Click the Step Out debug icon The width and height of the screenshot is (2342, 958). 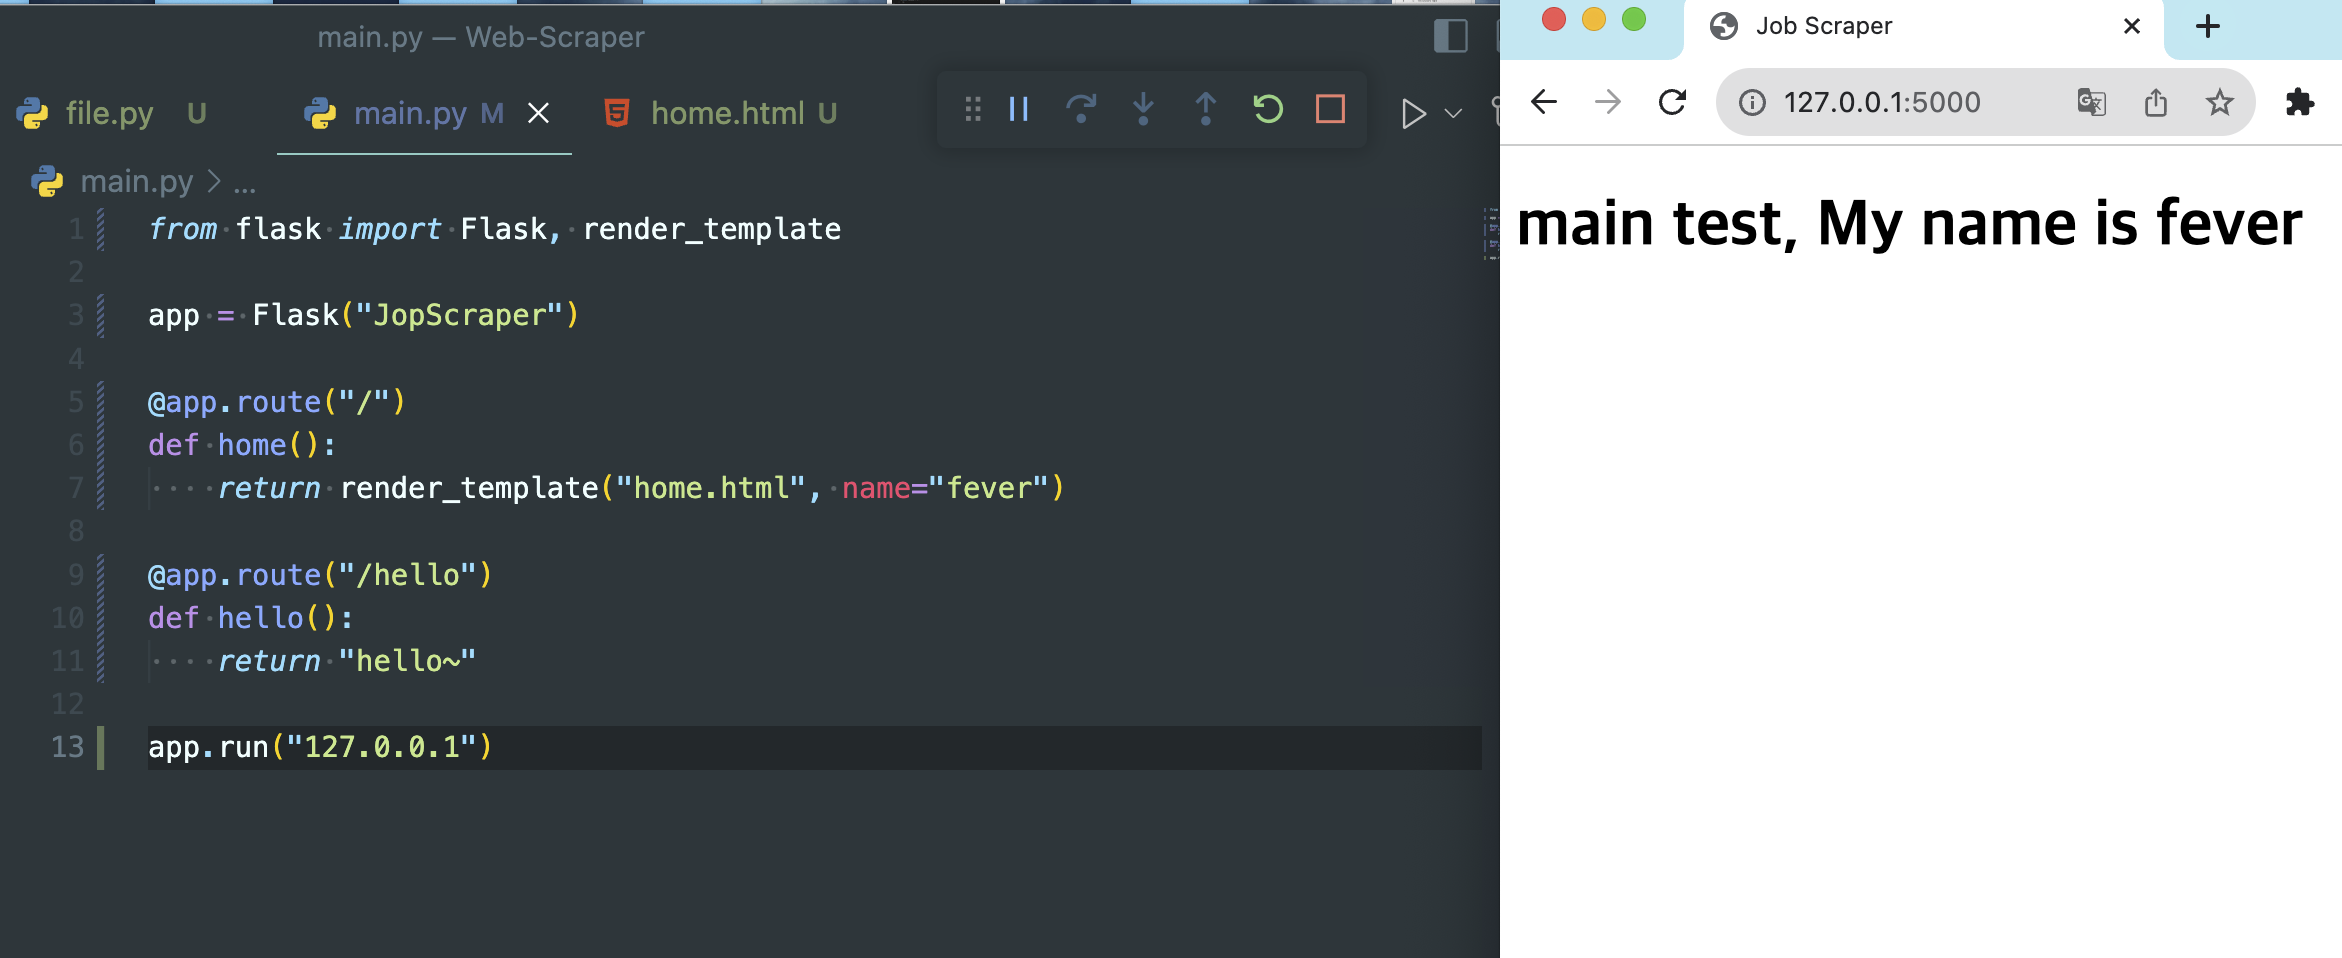pyautogui.click(x=1206, y=109)
